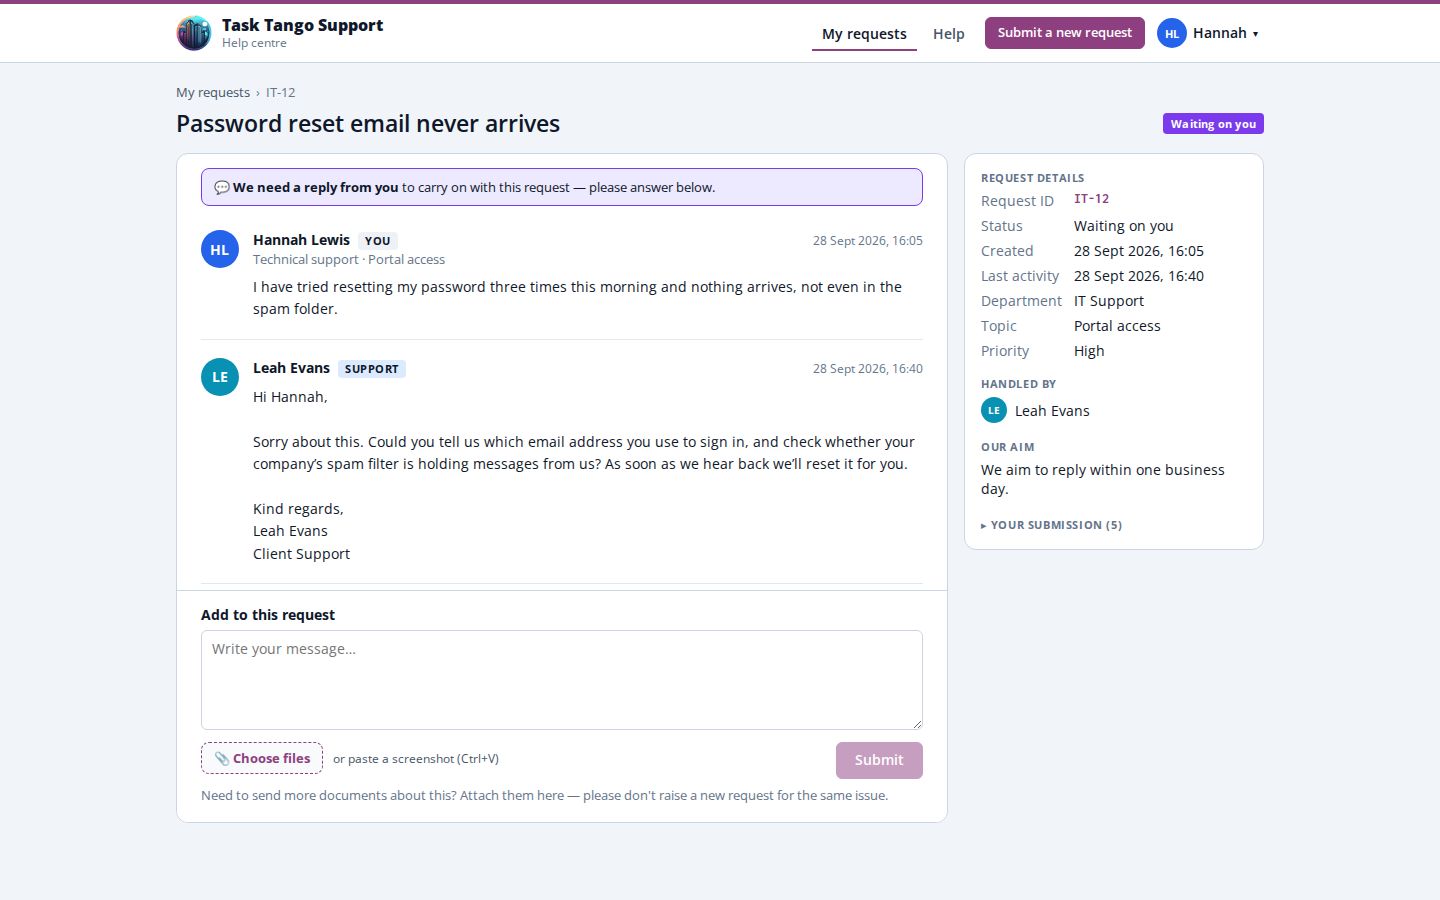Click the Task Tango Support logo icon
Image resolution: width=1440 pixels, height=900 pixels.
(194, 33)
